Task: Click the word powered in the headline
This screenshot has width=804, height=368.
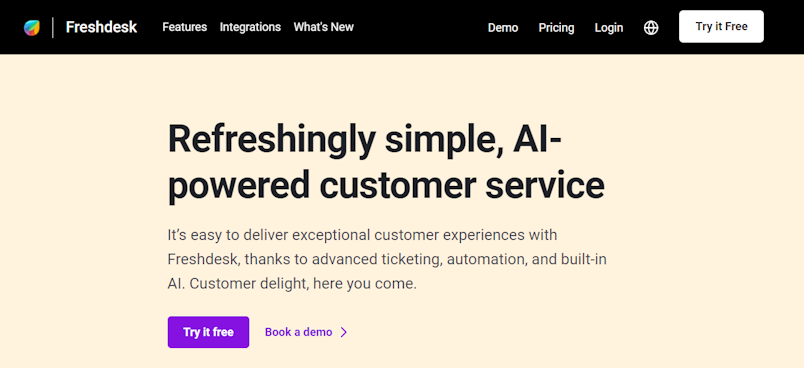Action: pos(239,185)
